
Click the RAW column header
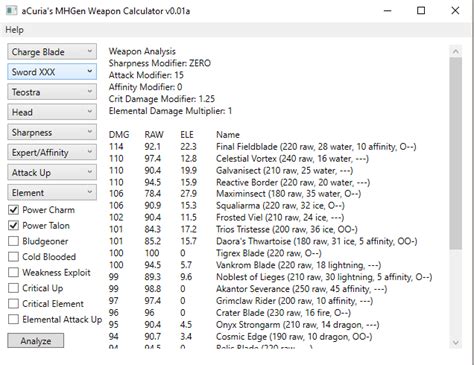[154, 135]
